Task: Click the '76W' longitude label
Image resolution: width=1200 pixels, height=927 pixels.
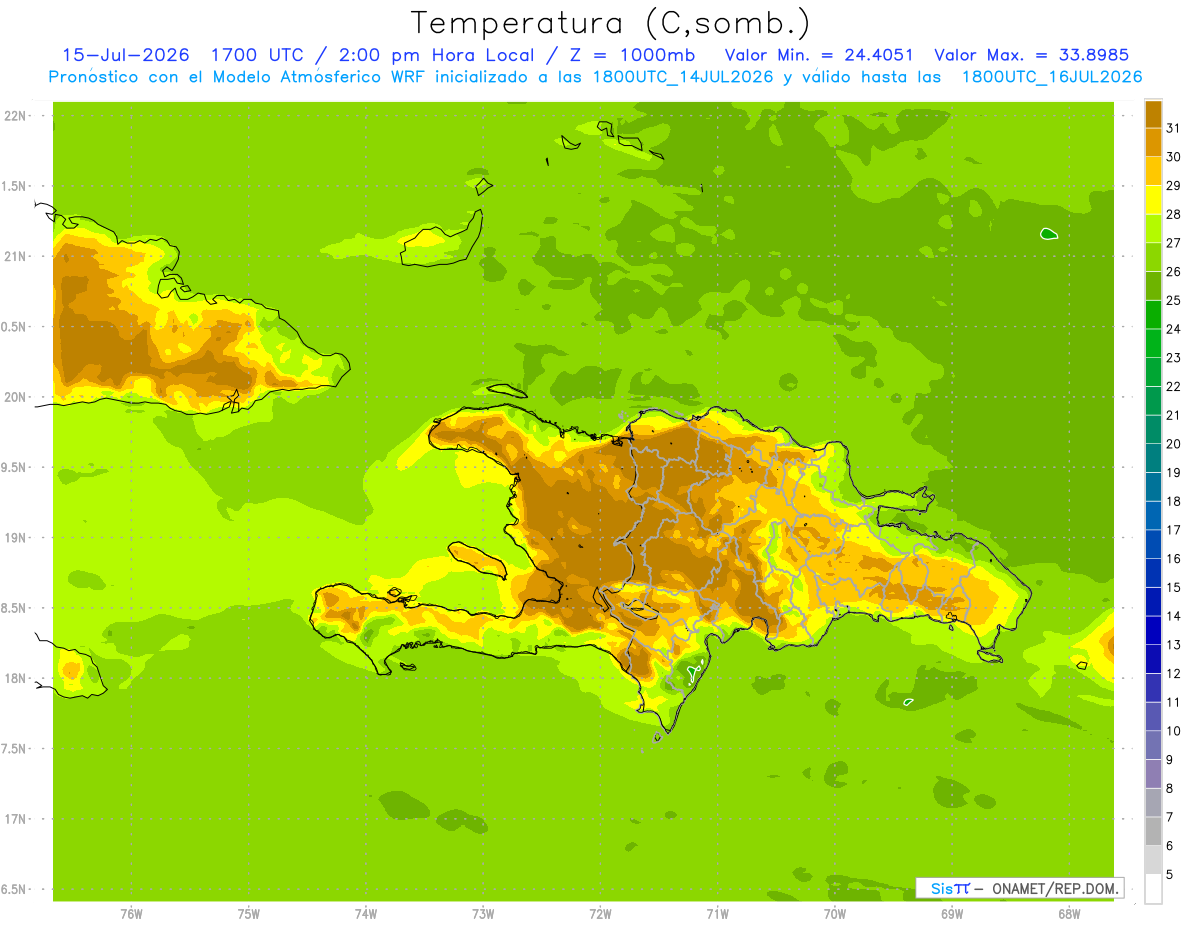Action: (131, 914)
